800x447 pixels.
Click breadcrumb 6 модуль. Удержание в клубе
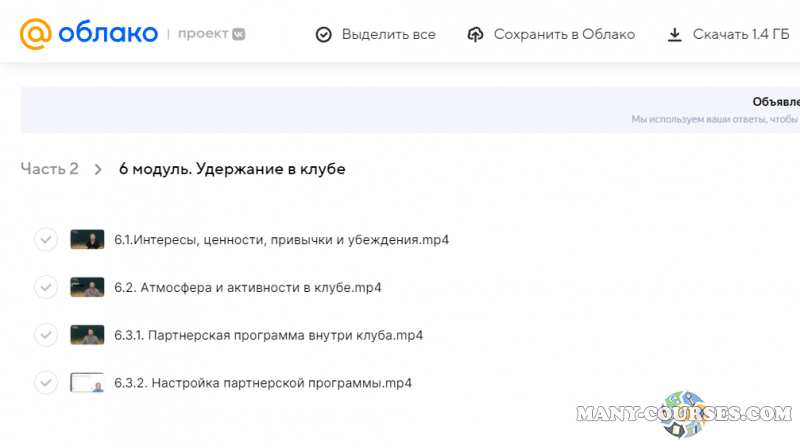232,169
